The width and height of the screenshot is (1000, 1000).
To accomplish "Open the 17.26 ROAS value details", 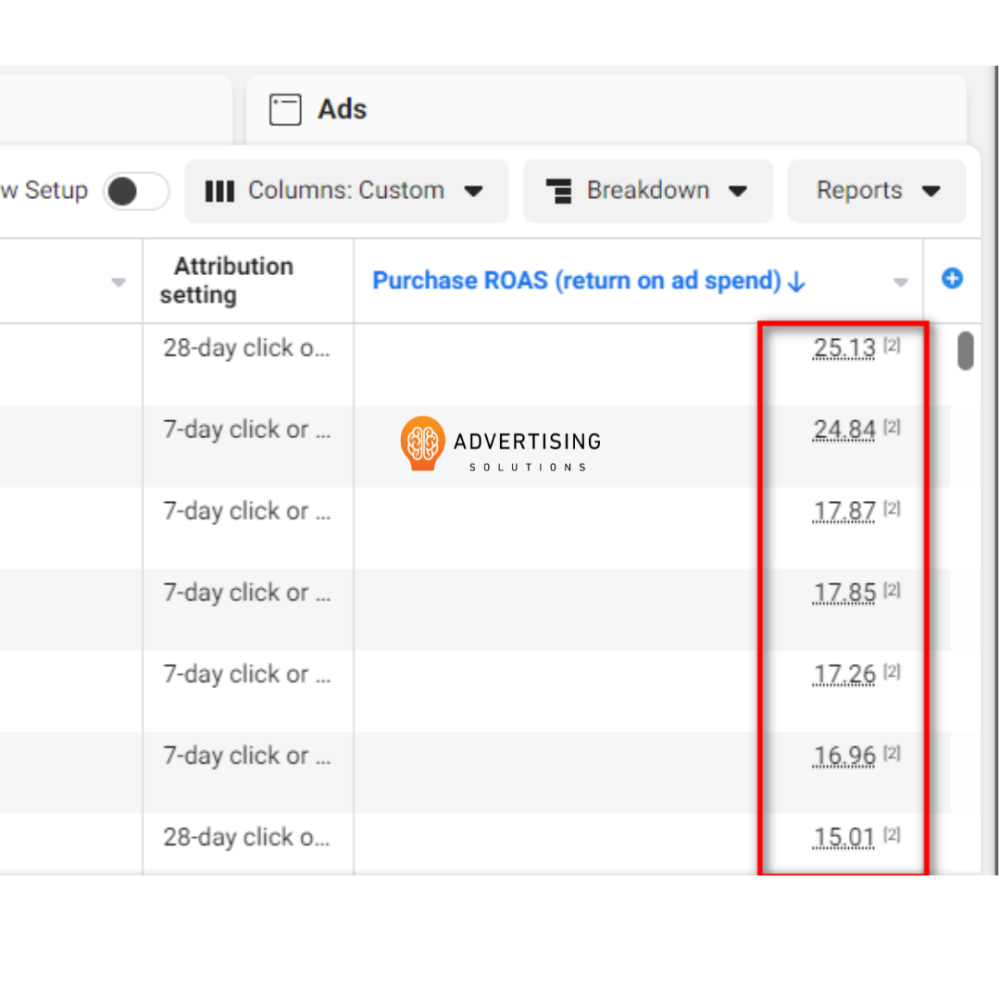I will tap(844, 675).
